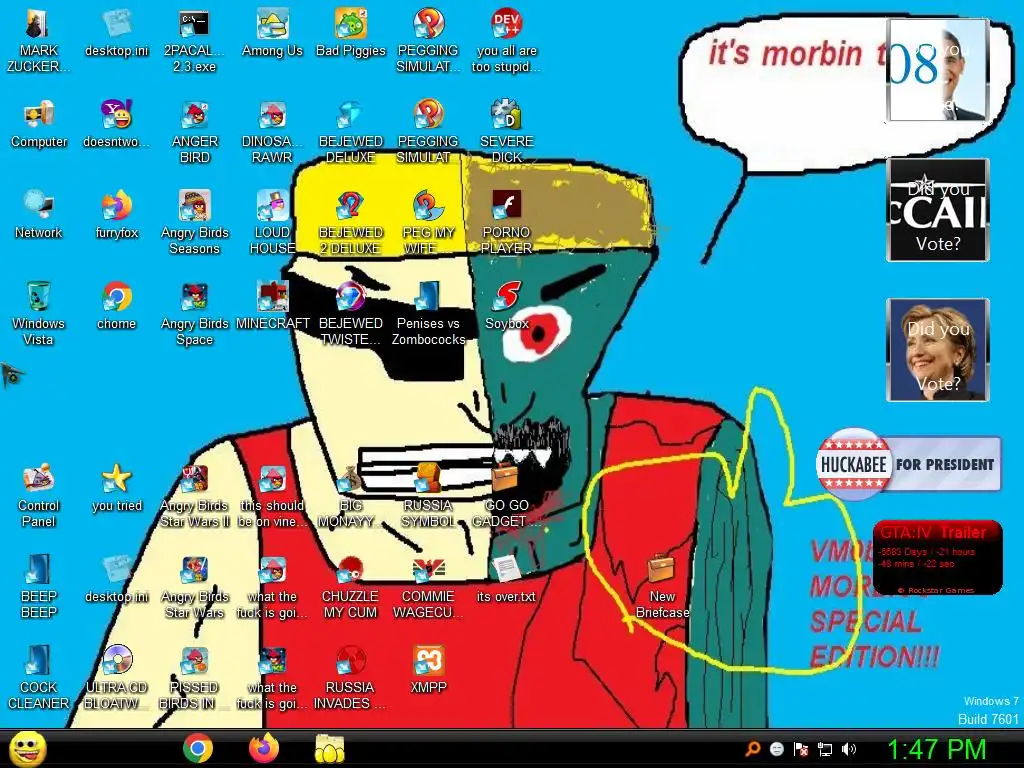The width and height of the screenshot is (1024, 768).
Task: Open the ANGER BIRD shortcut
Action: [194, 132]
